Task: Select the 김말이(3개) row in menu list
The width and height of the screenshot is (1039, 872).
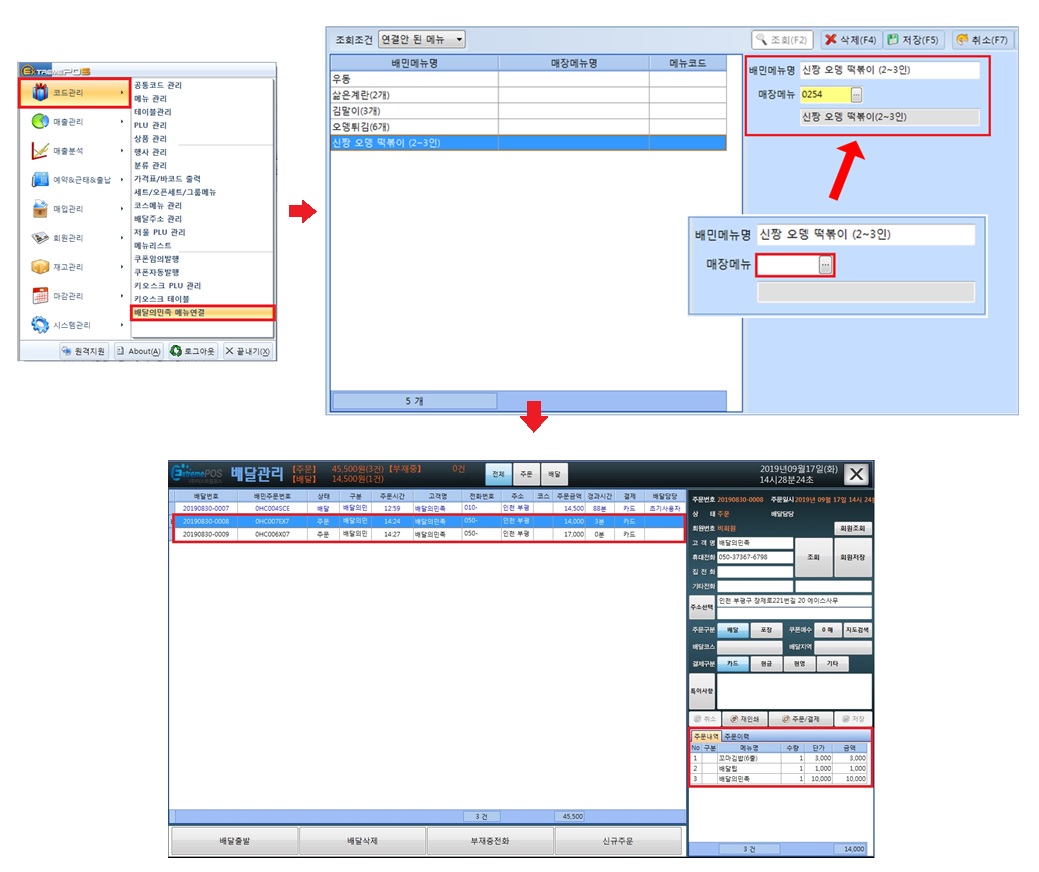Action: (x=414, y=111)
